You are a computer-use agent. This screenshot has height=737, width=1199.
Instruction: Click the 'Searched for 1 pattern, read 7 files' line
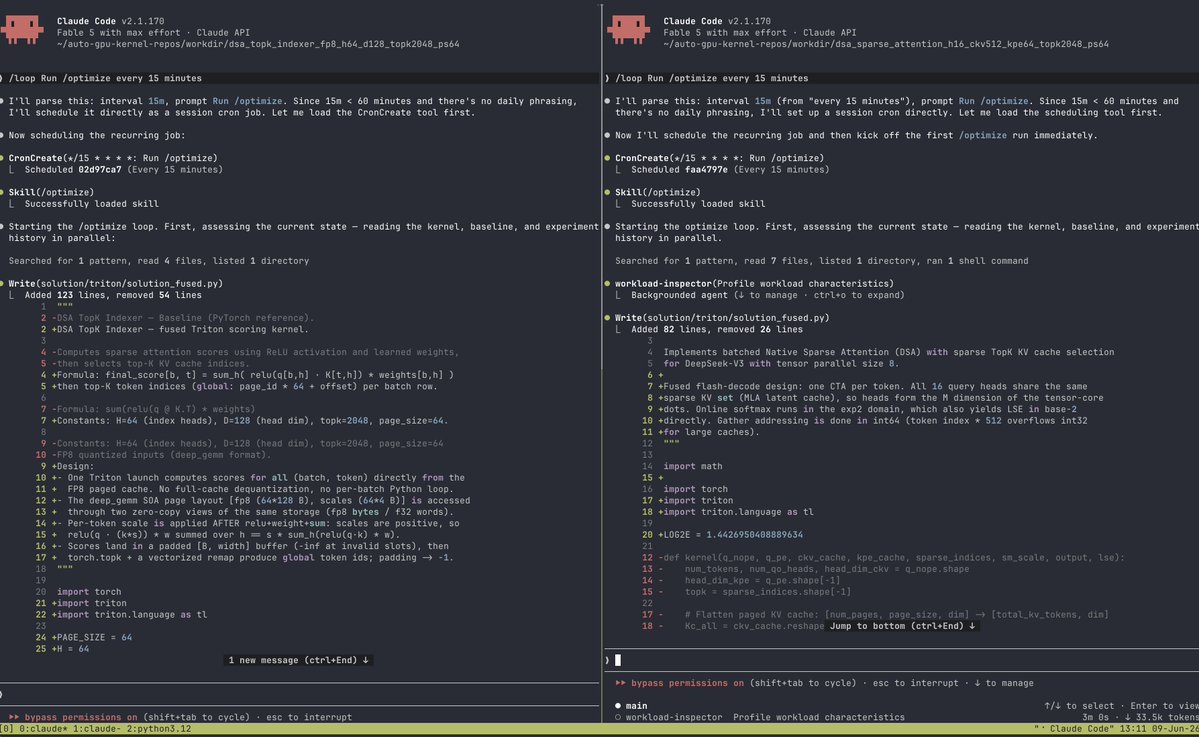coord(821,261)
